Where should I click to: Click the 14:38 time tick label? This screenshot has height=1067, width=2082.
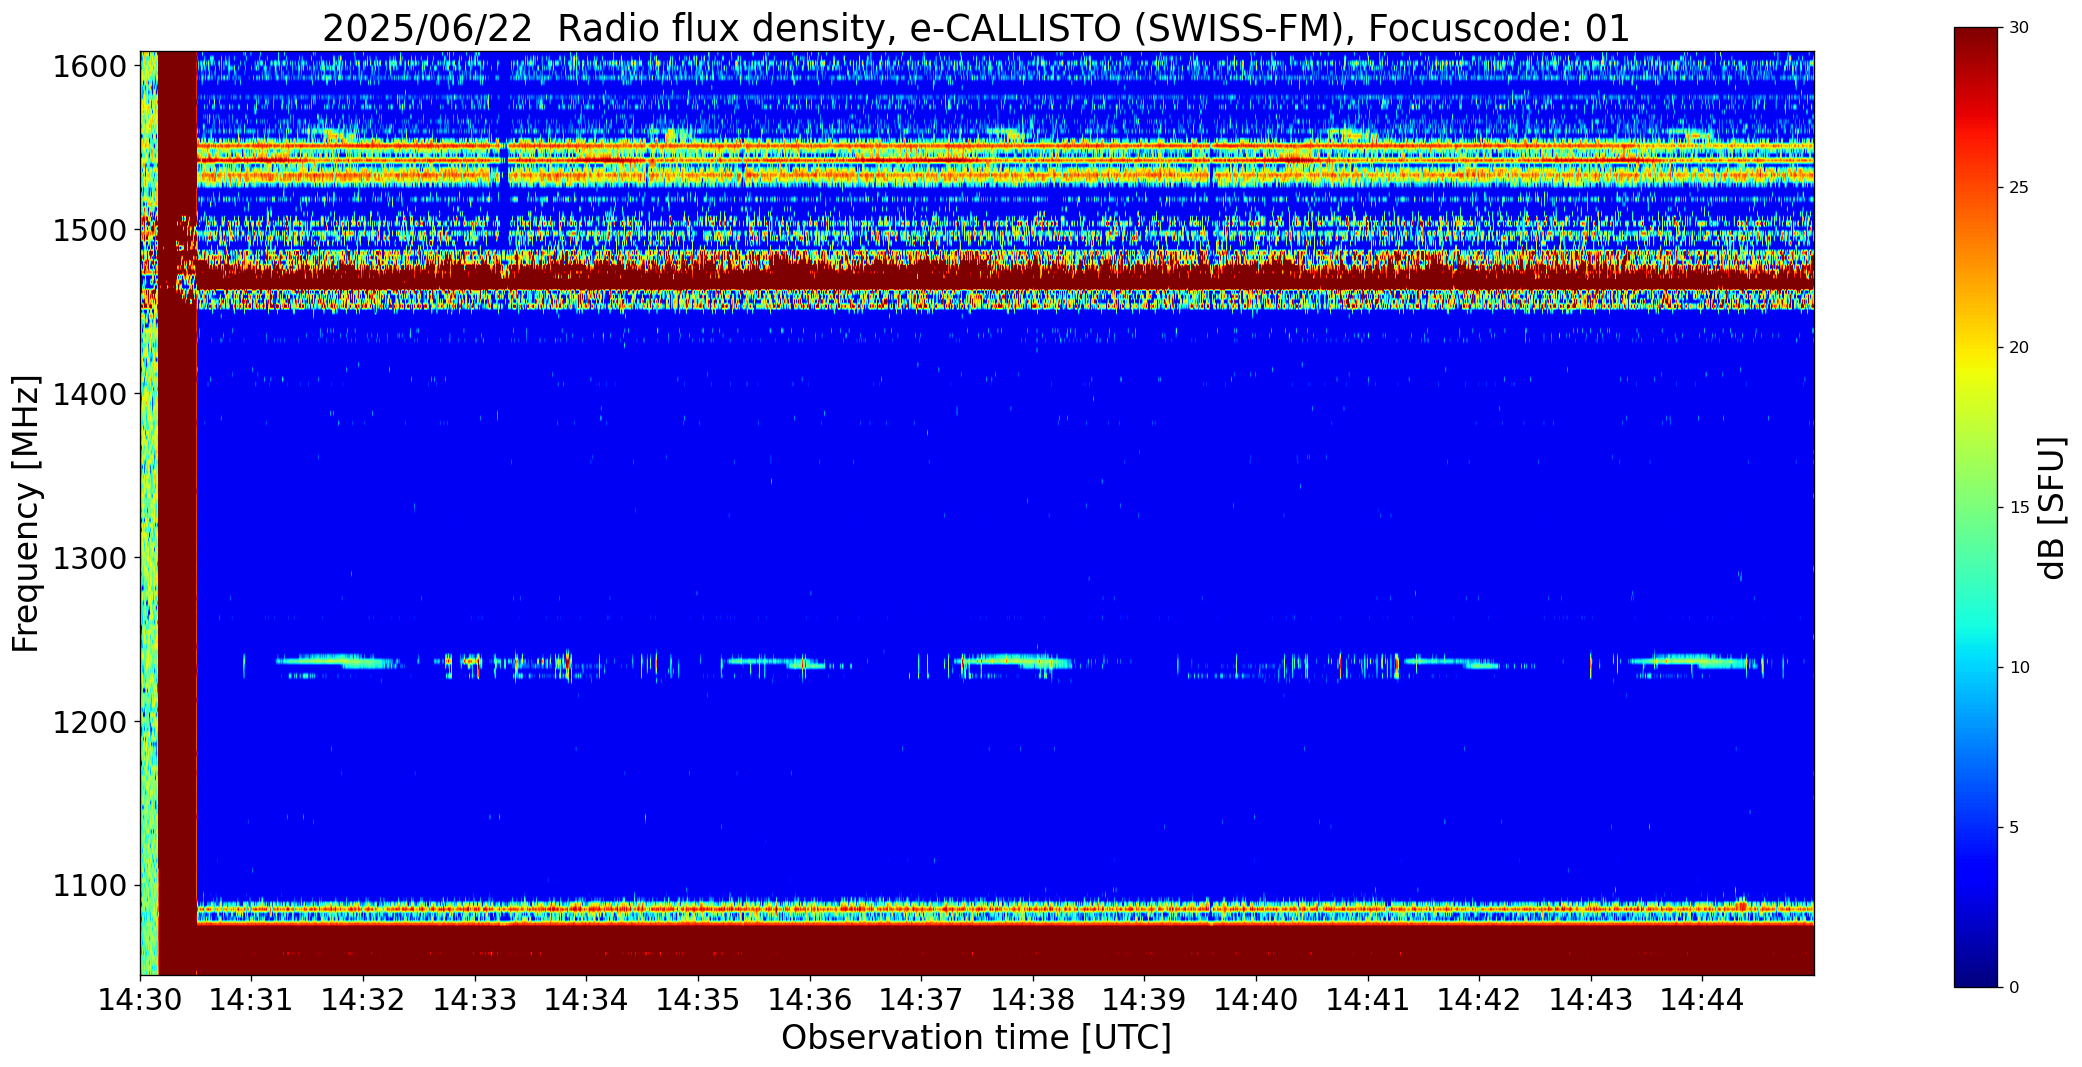click(x=1033, y=1000)
